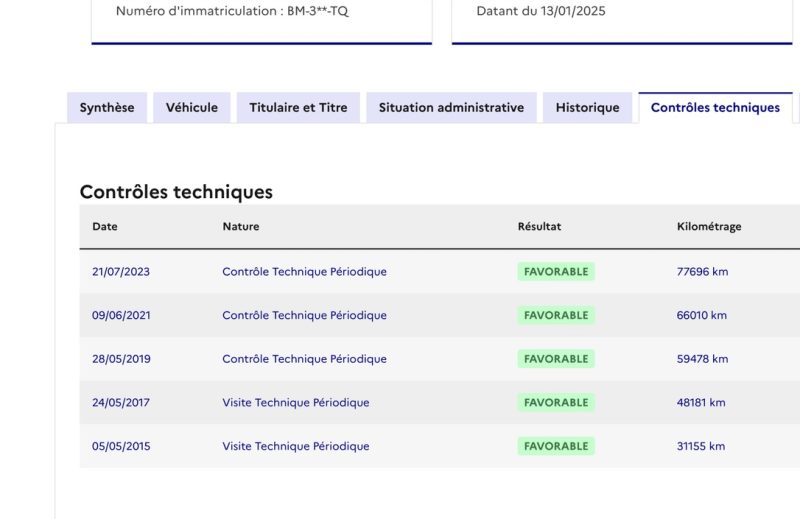Click the Contrôles techniques tab

[x=715, y=108]
